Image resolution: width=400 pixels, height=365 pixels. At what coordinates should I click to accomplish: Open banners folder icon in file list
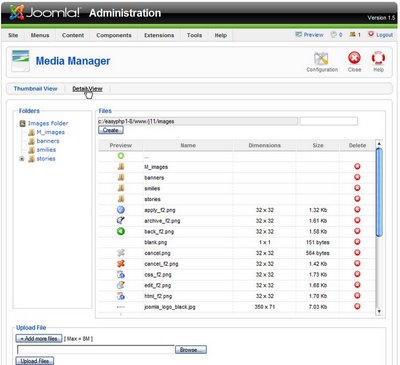click(x=121, y=177)
